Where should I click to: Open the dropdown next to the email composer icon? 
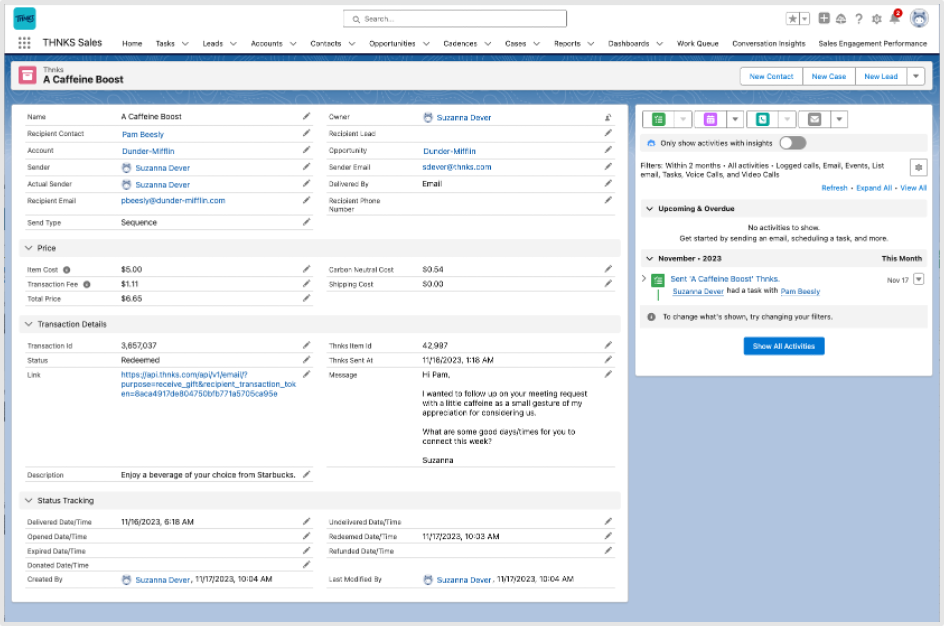pyautogui.click(x=840, y=118)
